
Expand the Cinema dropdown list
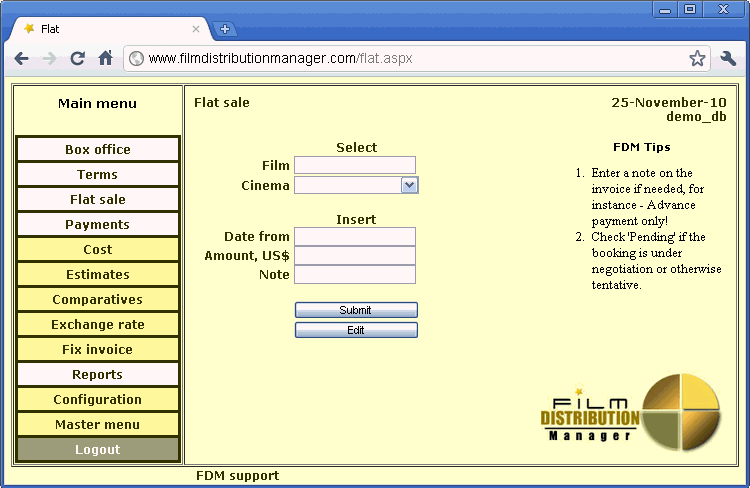tap(409, 185)
